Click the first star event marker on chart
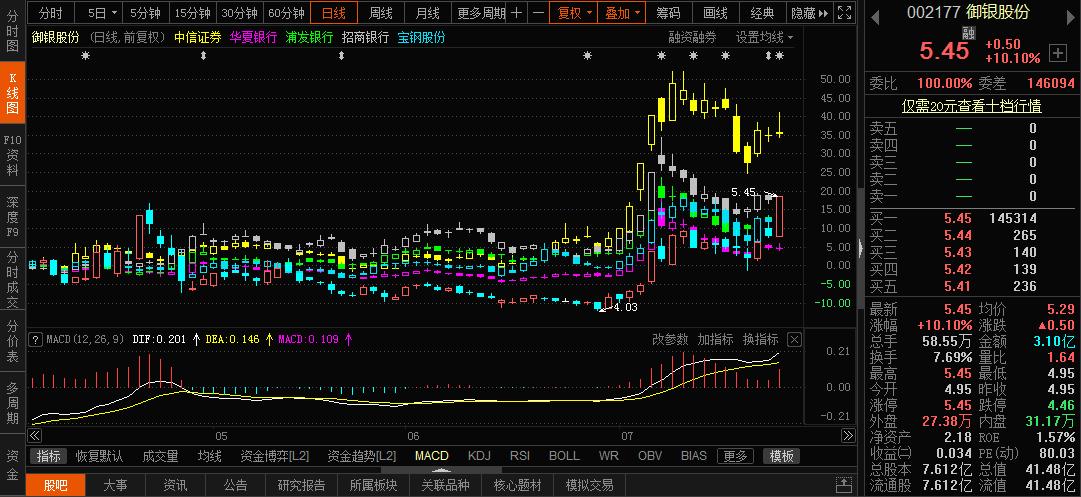 tap(85, 56)
